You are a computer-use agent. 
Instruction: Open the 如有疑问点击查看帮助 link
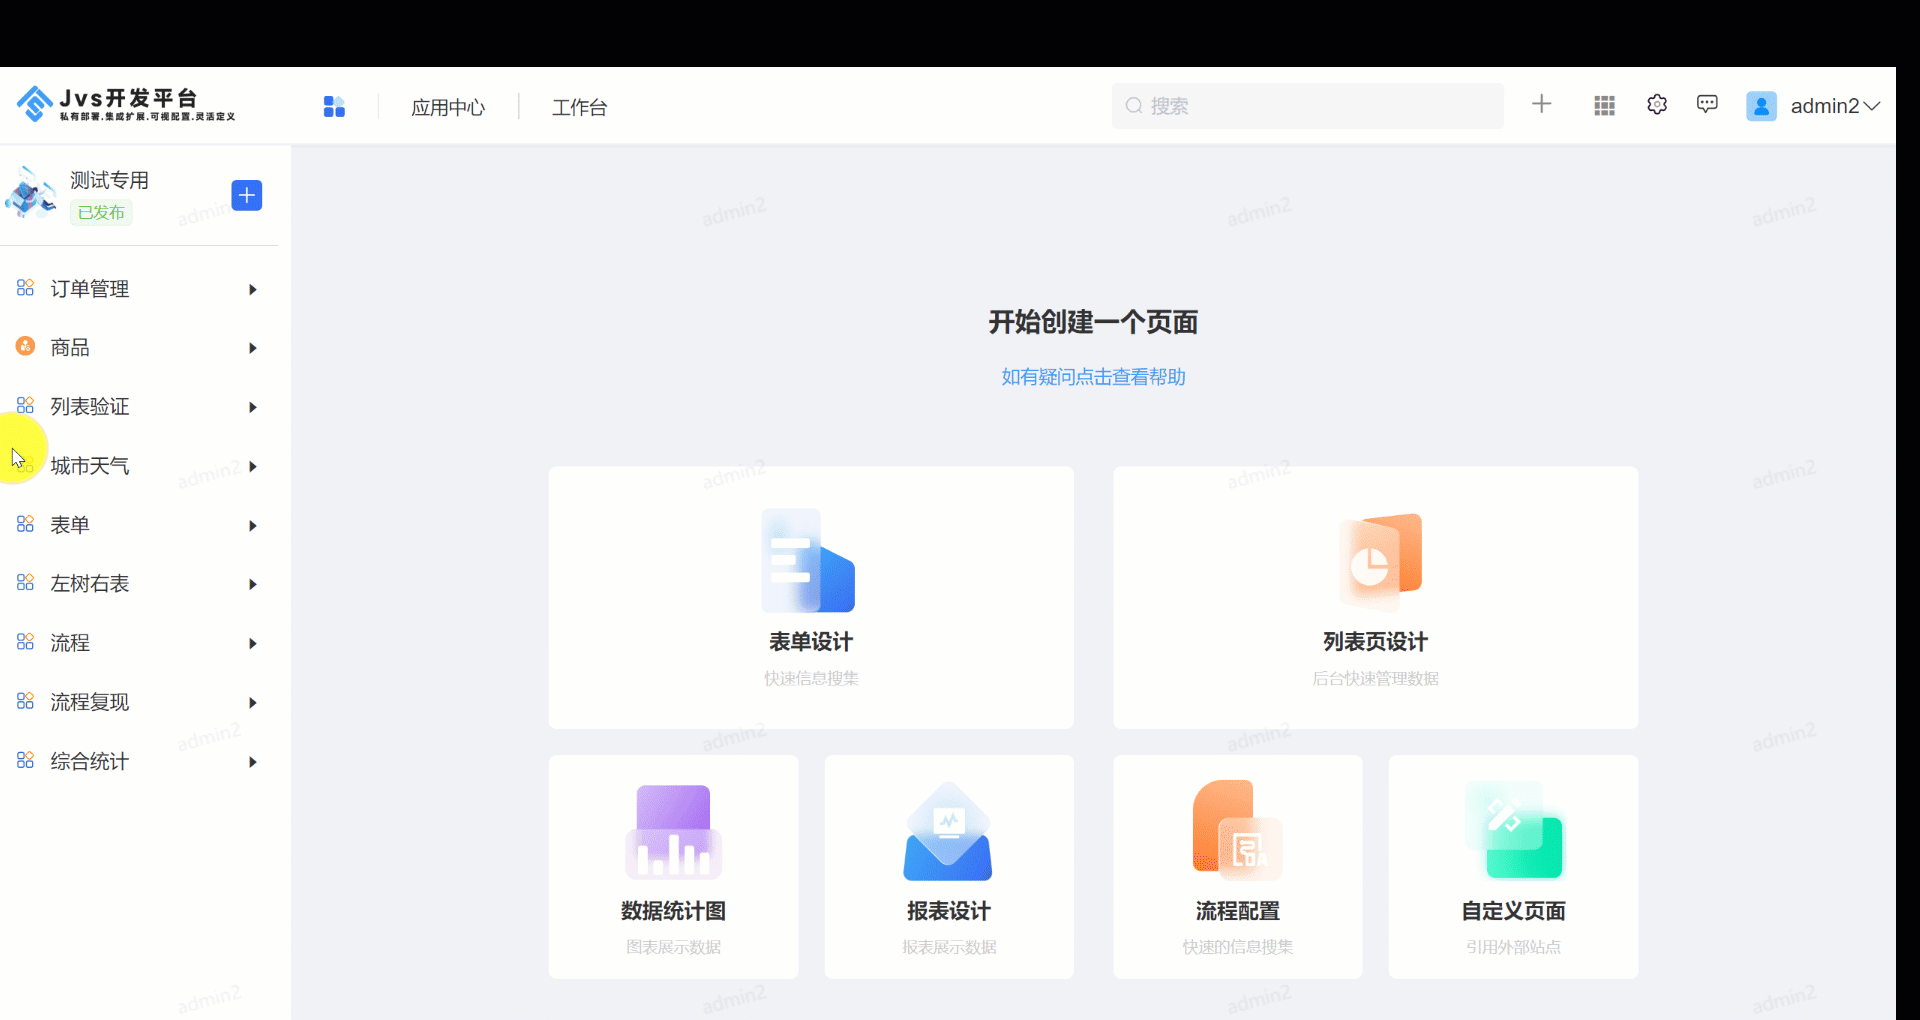(x=1092, y=377)
